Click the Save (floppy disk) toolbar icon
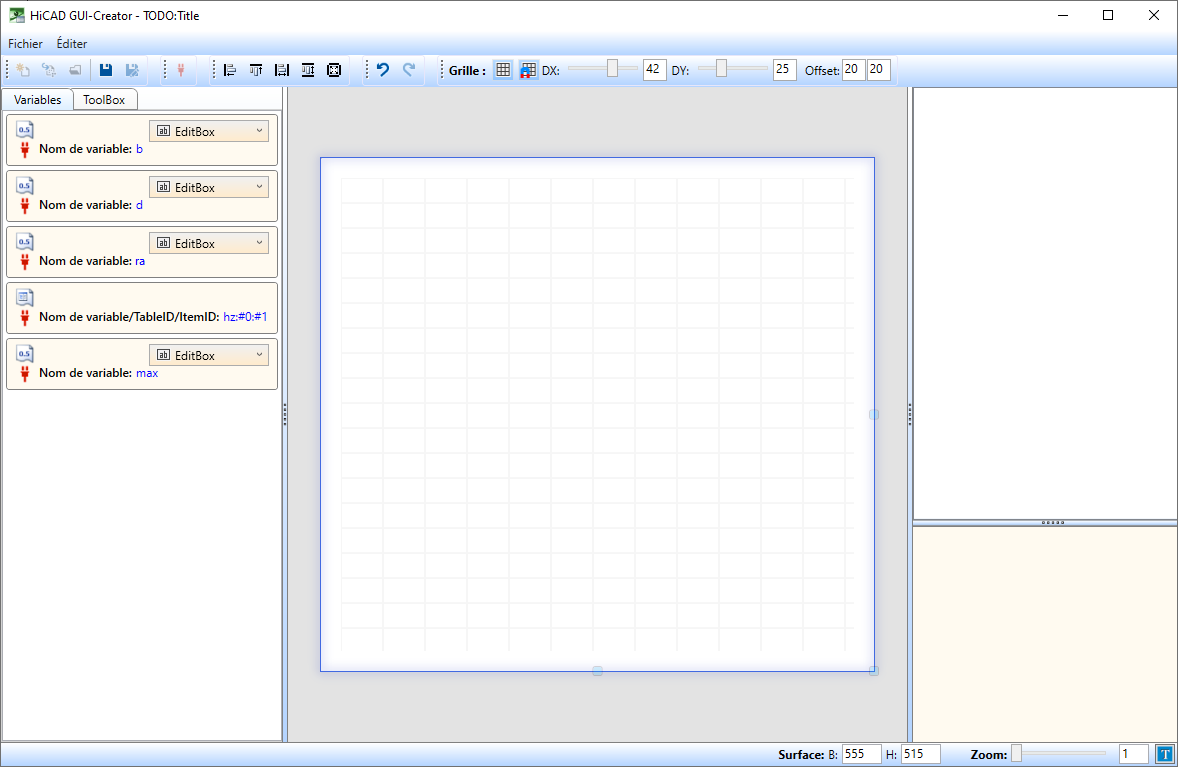The height and width of the screenshot is (767, 1178). click(106, 70)
